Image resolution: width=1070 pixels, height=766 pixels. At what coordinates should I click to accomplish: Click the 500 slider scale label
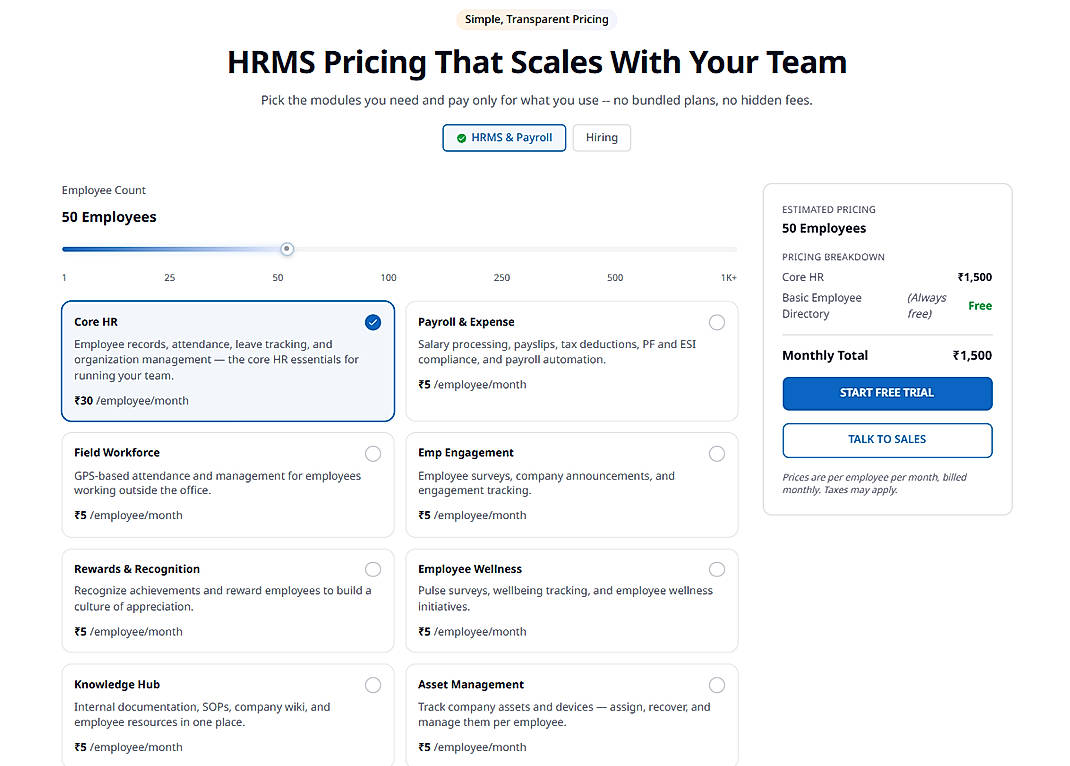click(x=615, y=278)
